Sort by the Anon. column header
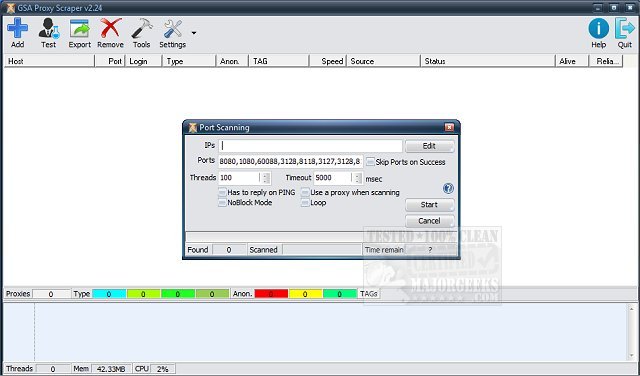The image size is (640, 376). coord(232,61)
